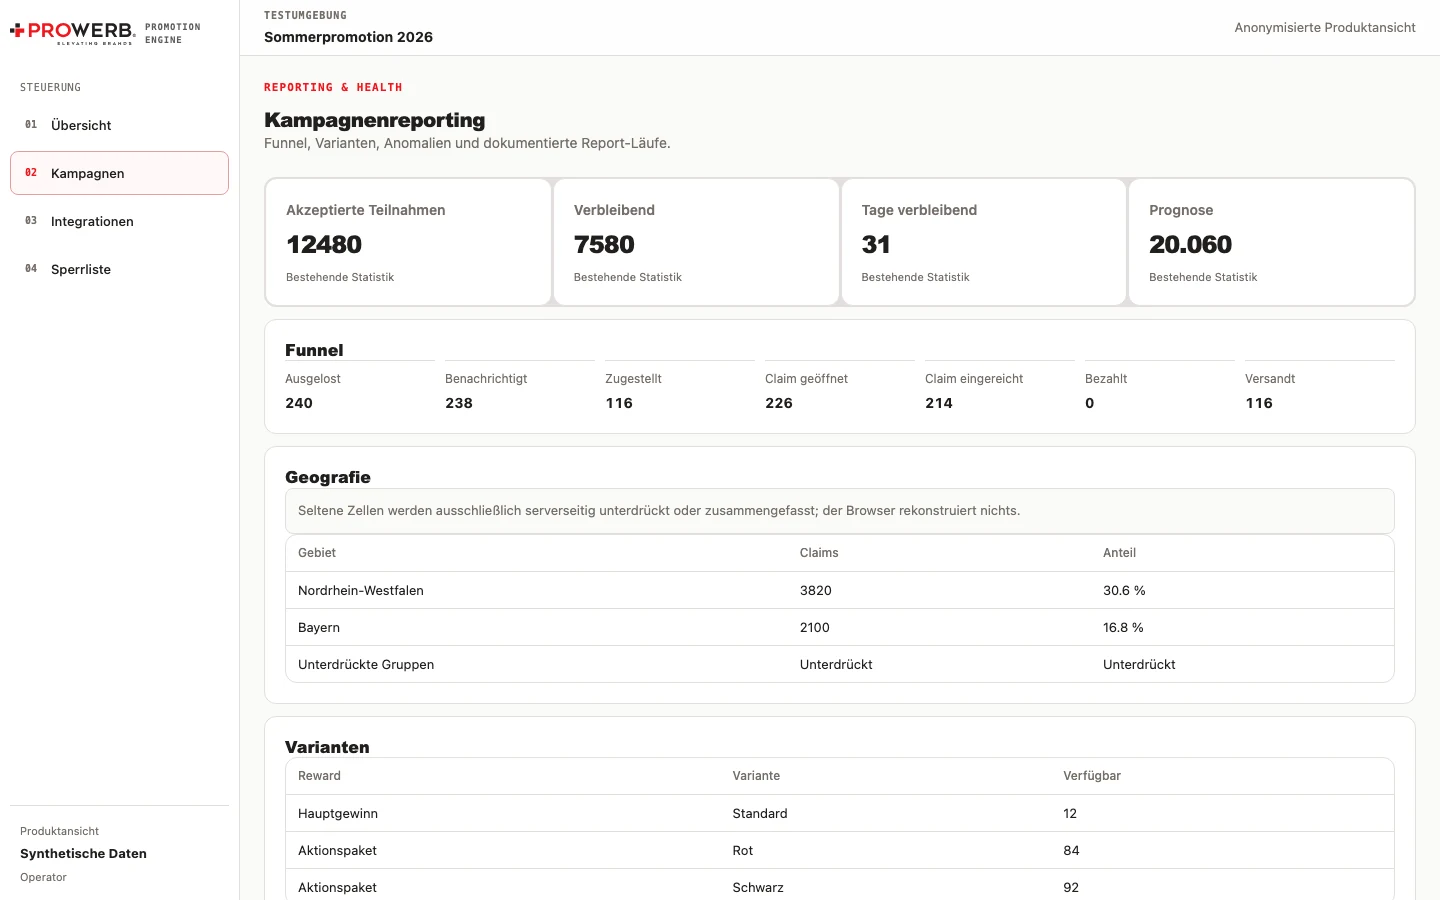
Task: Click the Reward column header
Action: point(319,776)
